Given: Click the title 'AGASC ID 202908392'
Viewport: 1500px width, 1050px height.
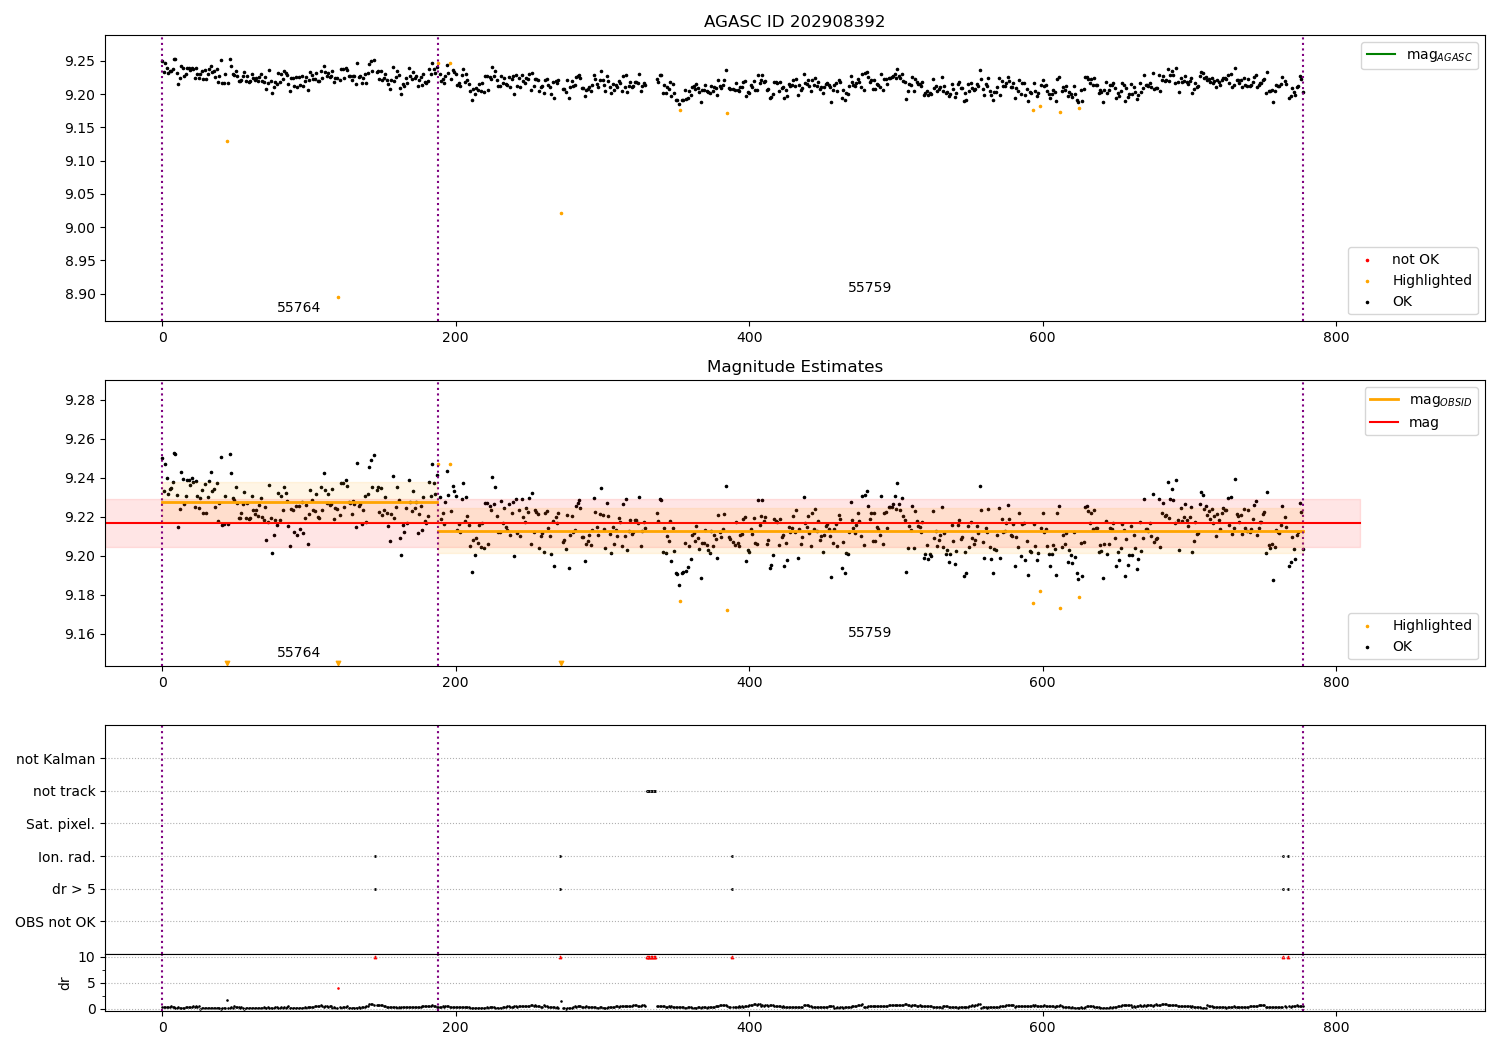Looking at the screenshot, I should click(x=794, y=22).
